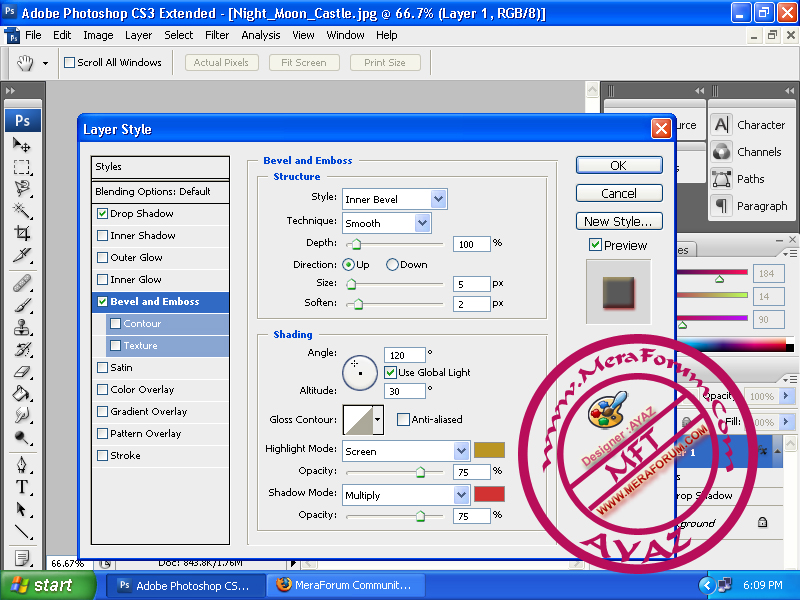Open the File menu

[33, 35]
